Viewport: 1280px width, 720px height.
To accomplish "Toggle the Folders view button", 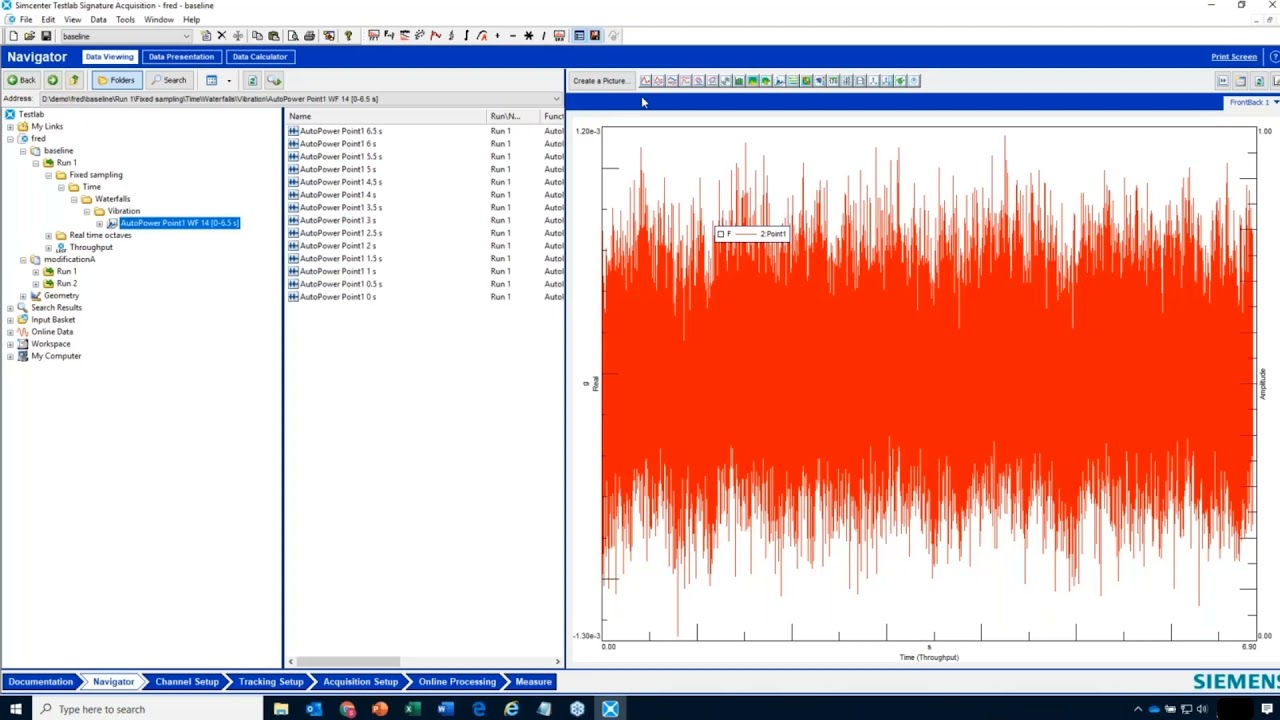I will pos(116,80).
